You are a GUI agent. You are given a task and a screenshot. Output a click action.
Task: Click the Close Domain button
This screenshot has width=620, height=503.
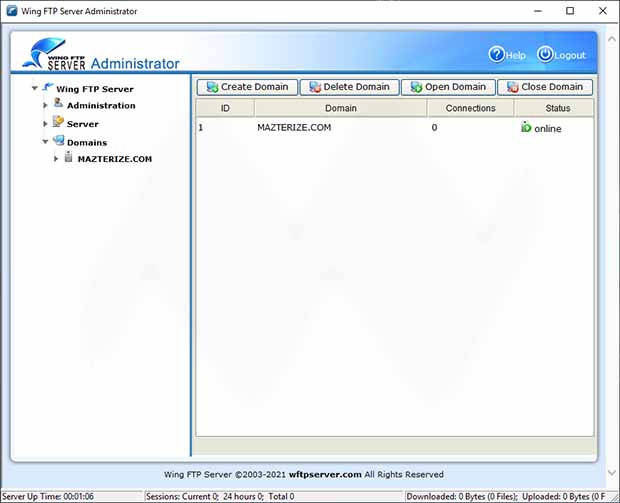pyautogui.click(x=545, y=87)
